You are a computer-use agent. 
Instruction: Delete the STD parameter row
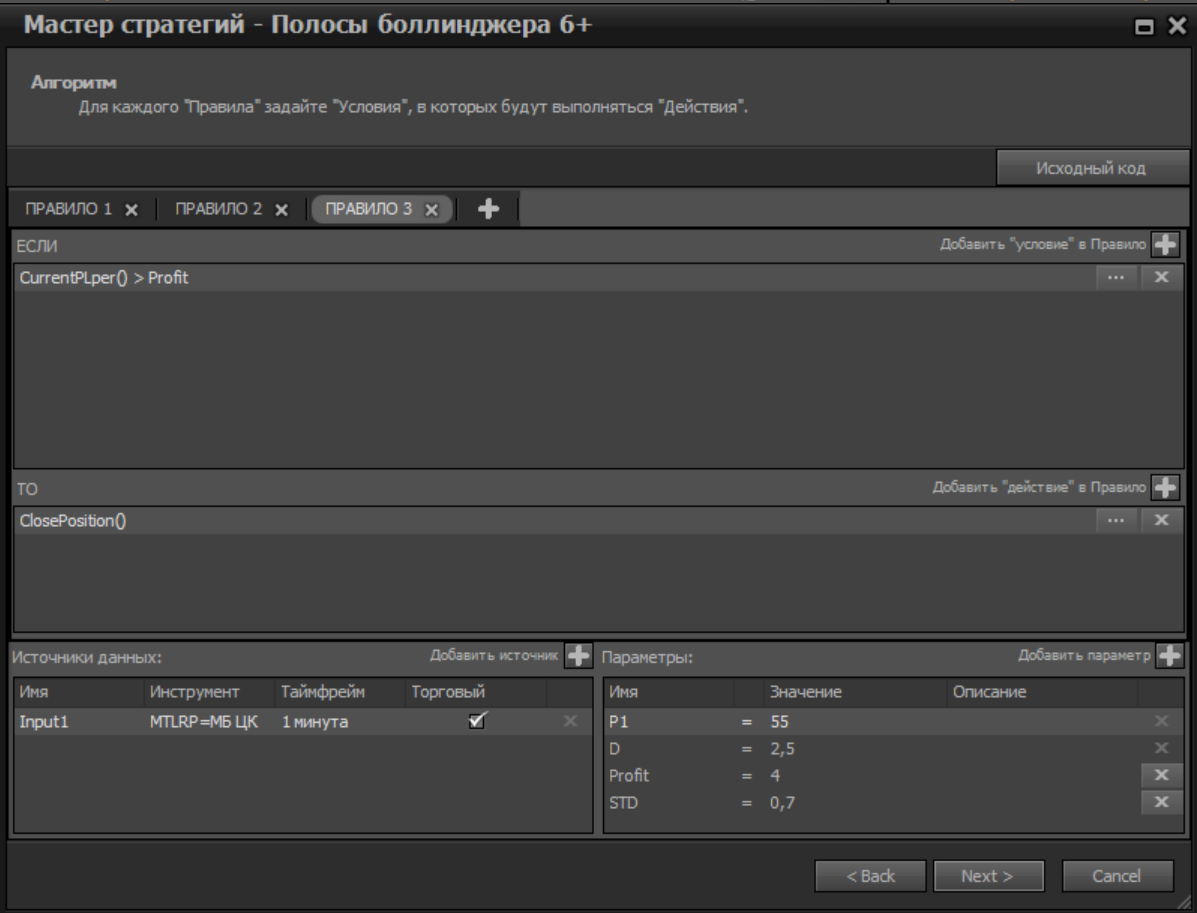coord(1161,800)
